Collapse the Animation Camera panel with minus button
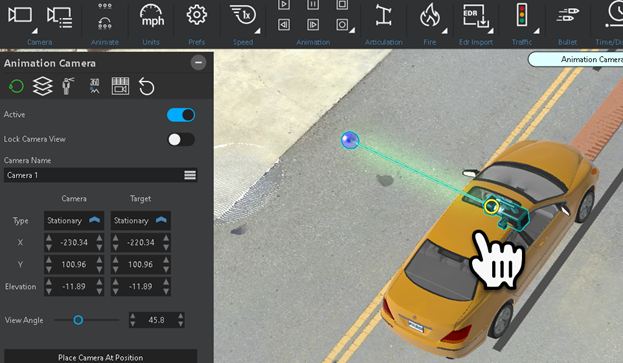 pyautogui.click(x=198, y=63)
